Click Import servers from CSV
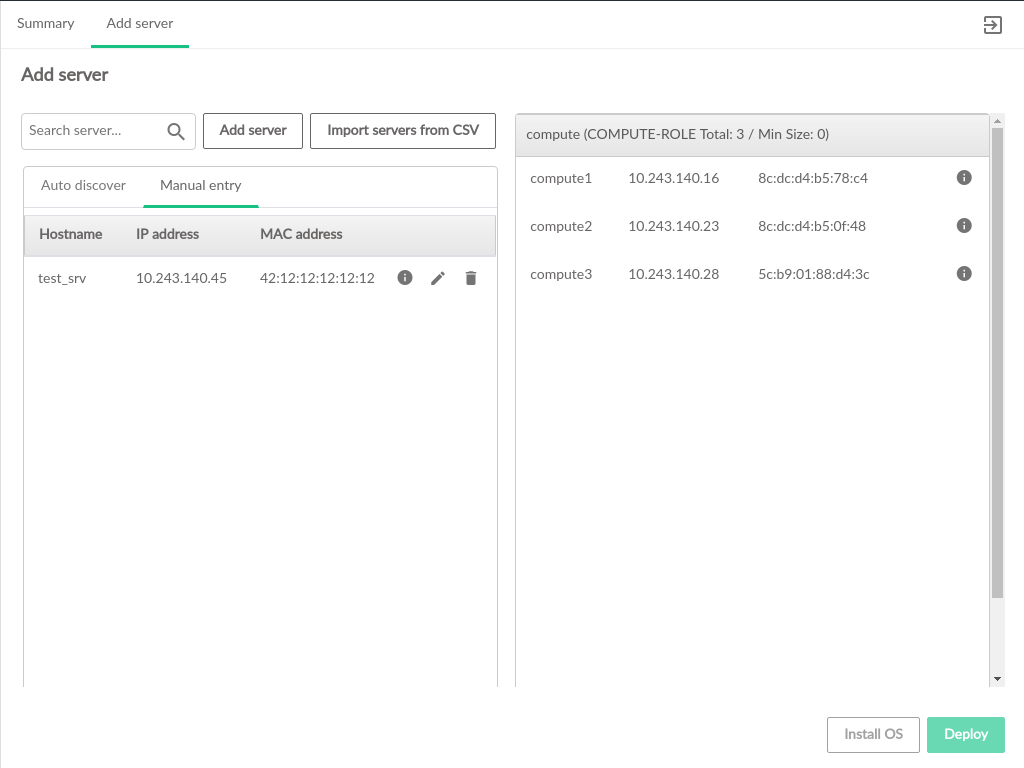This screenshot has height=768, width=1024. click(x=403, y=131)
